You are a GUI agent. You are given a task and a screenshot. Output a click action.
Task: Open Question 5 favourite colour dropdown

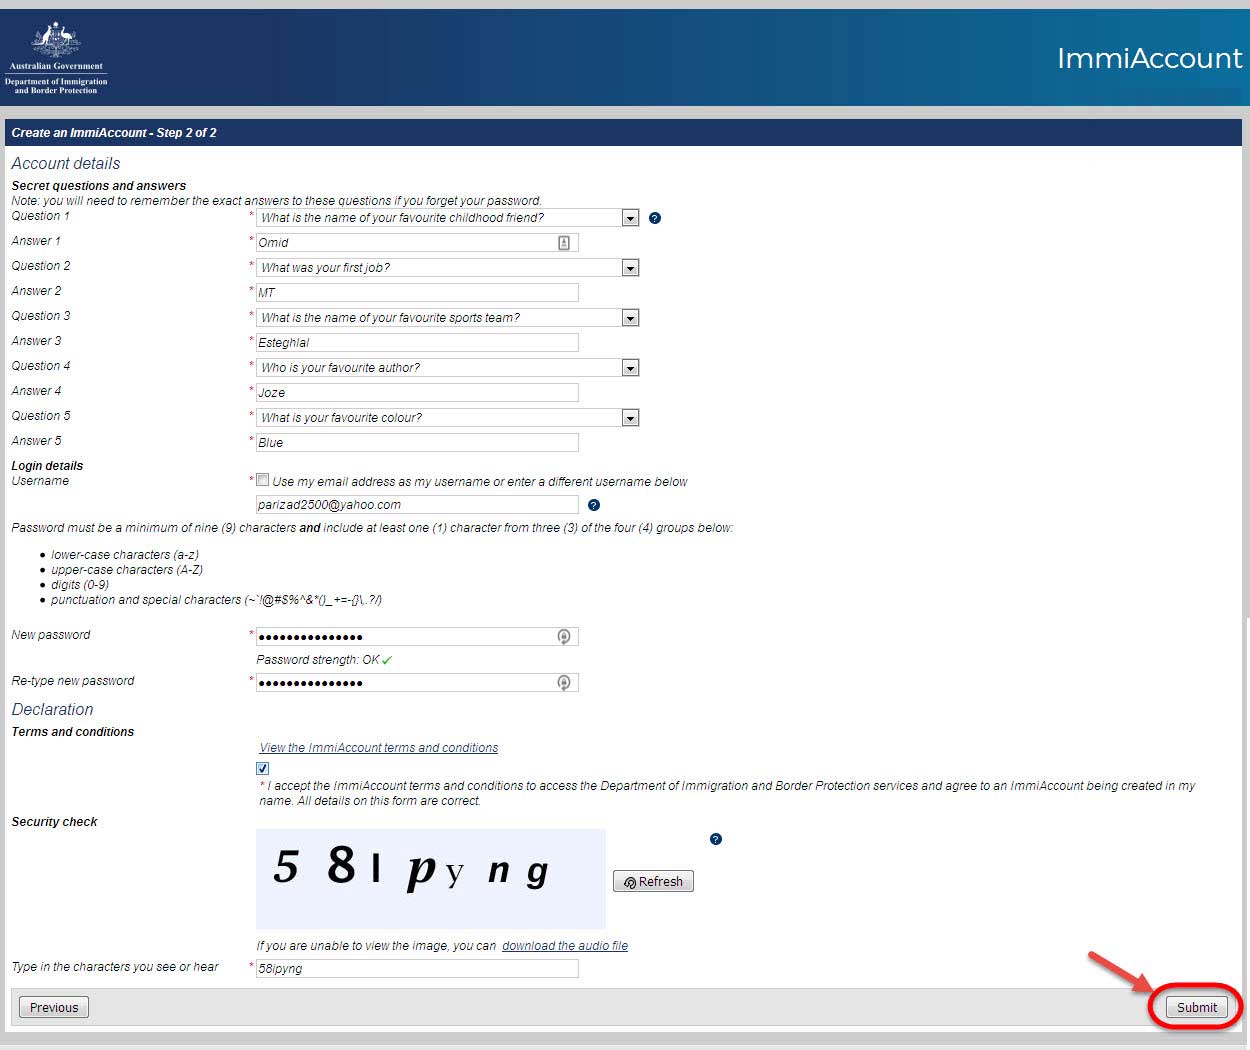pos(630,418)
